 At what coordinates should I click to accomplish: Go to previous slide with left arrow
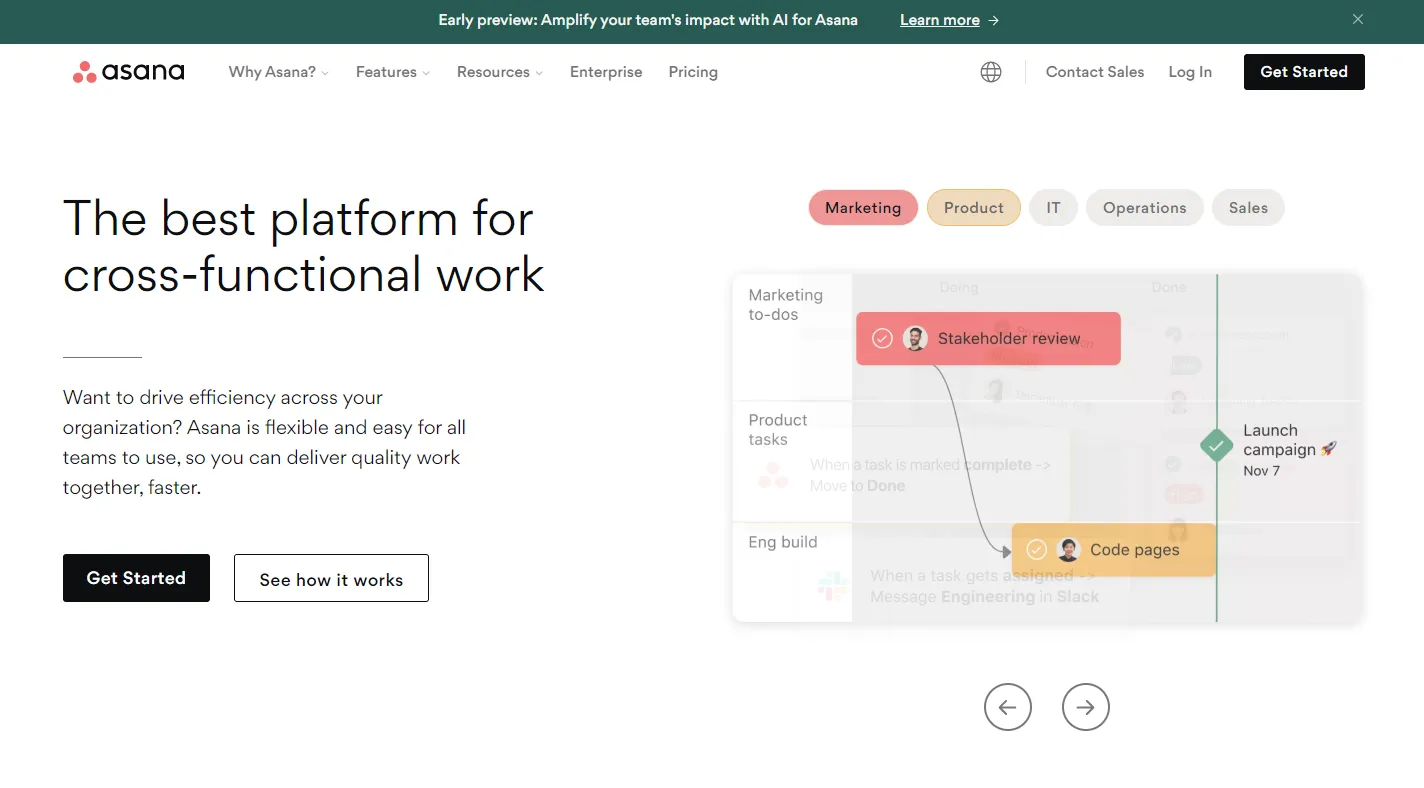tap(1007, 707)
